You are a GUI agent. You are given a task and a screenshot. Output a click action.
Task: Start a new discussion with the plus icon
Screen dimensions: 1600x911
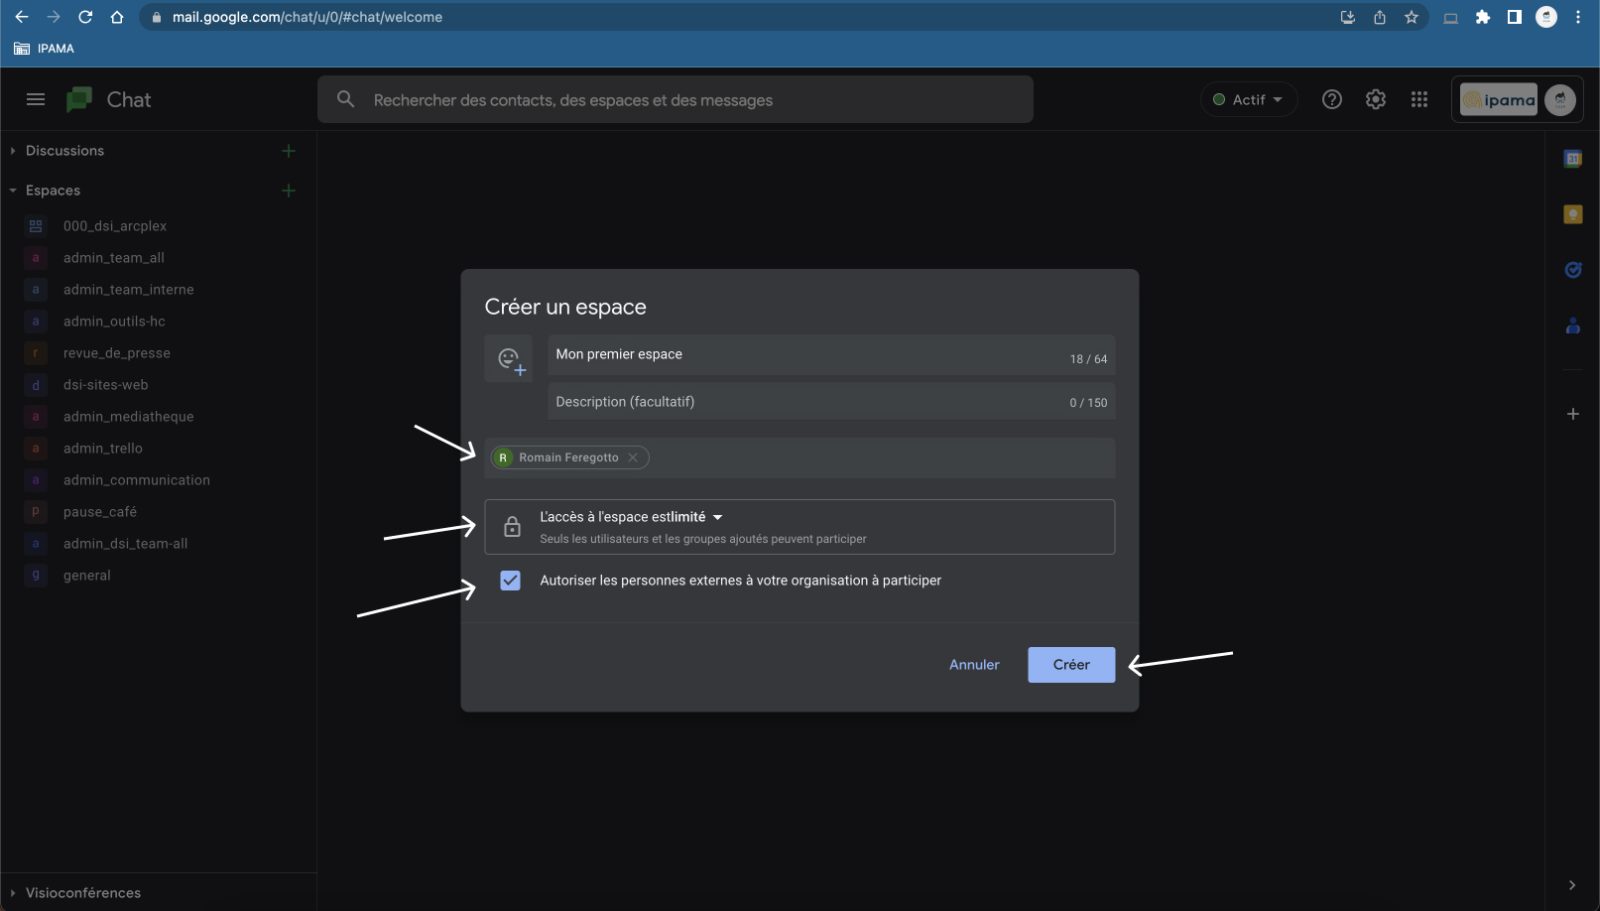pyautogui.click(x=288, y=151)
